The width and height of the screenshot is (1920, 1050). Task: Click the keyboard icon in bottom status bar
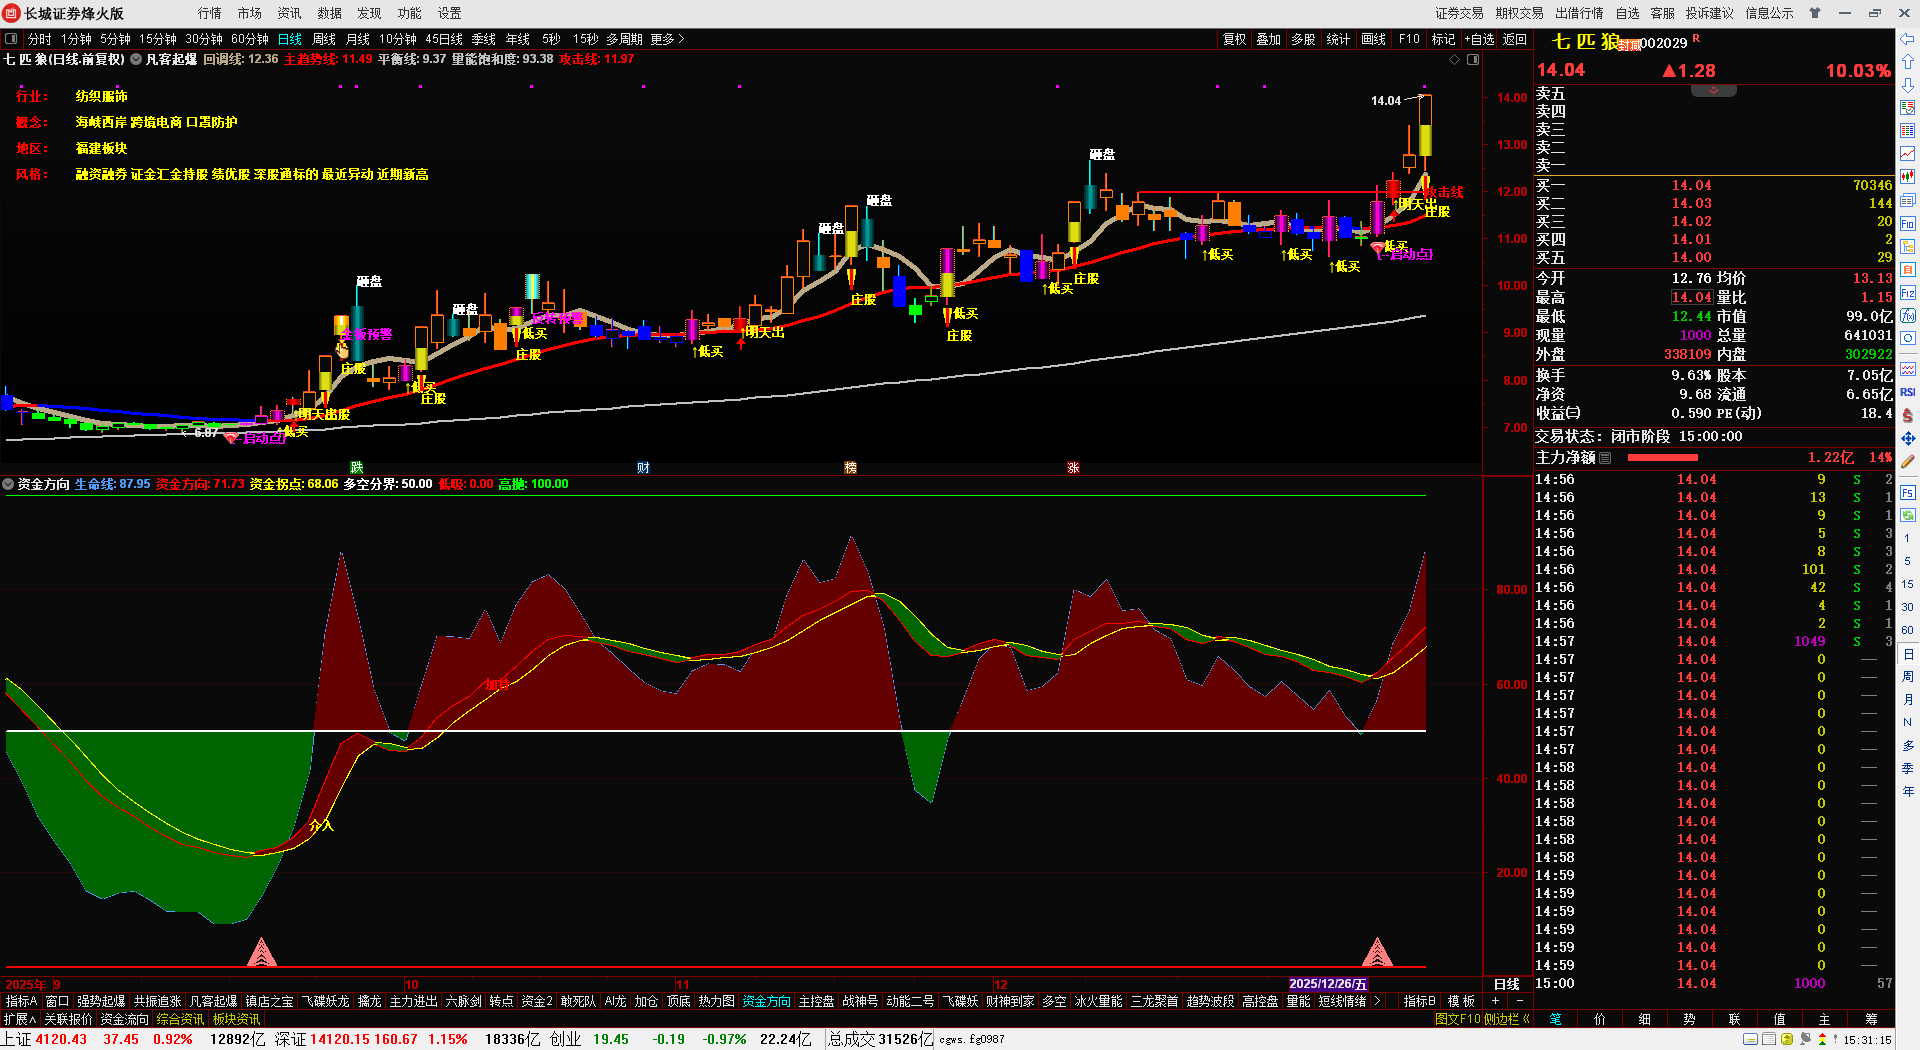point(1750,1039)
